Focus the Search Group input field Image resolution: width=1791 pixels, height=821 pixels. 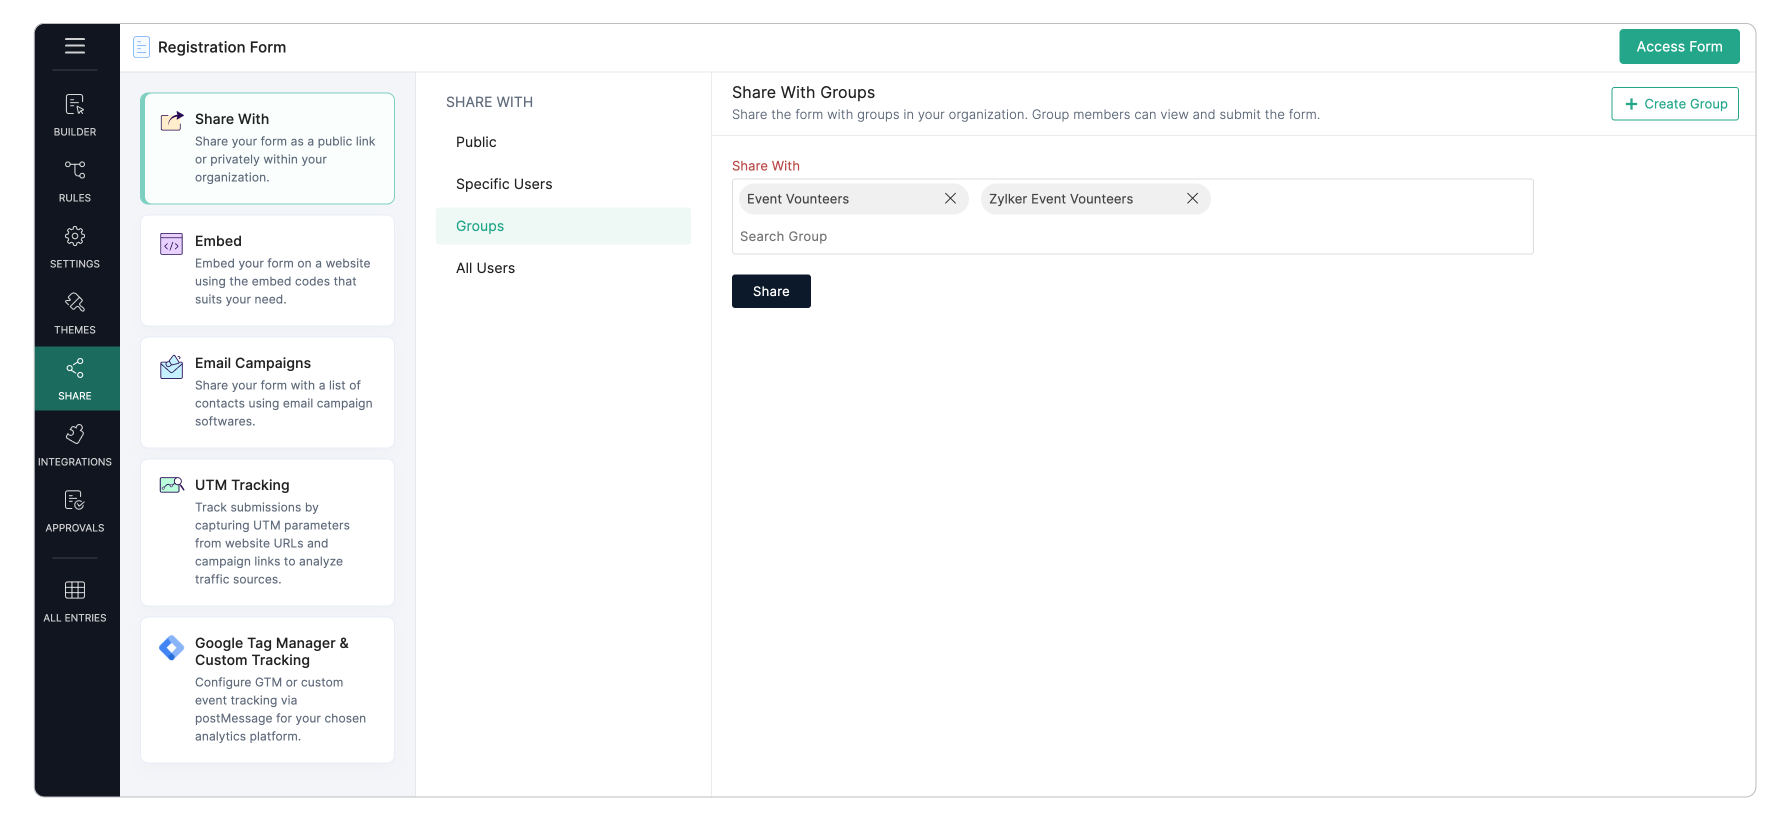click(x=1132, y=237)
